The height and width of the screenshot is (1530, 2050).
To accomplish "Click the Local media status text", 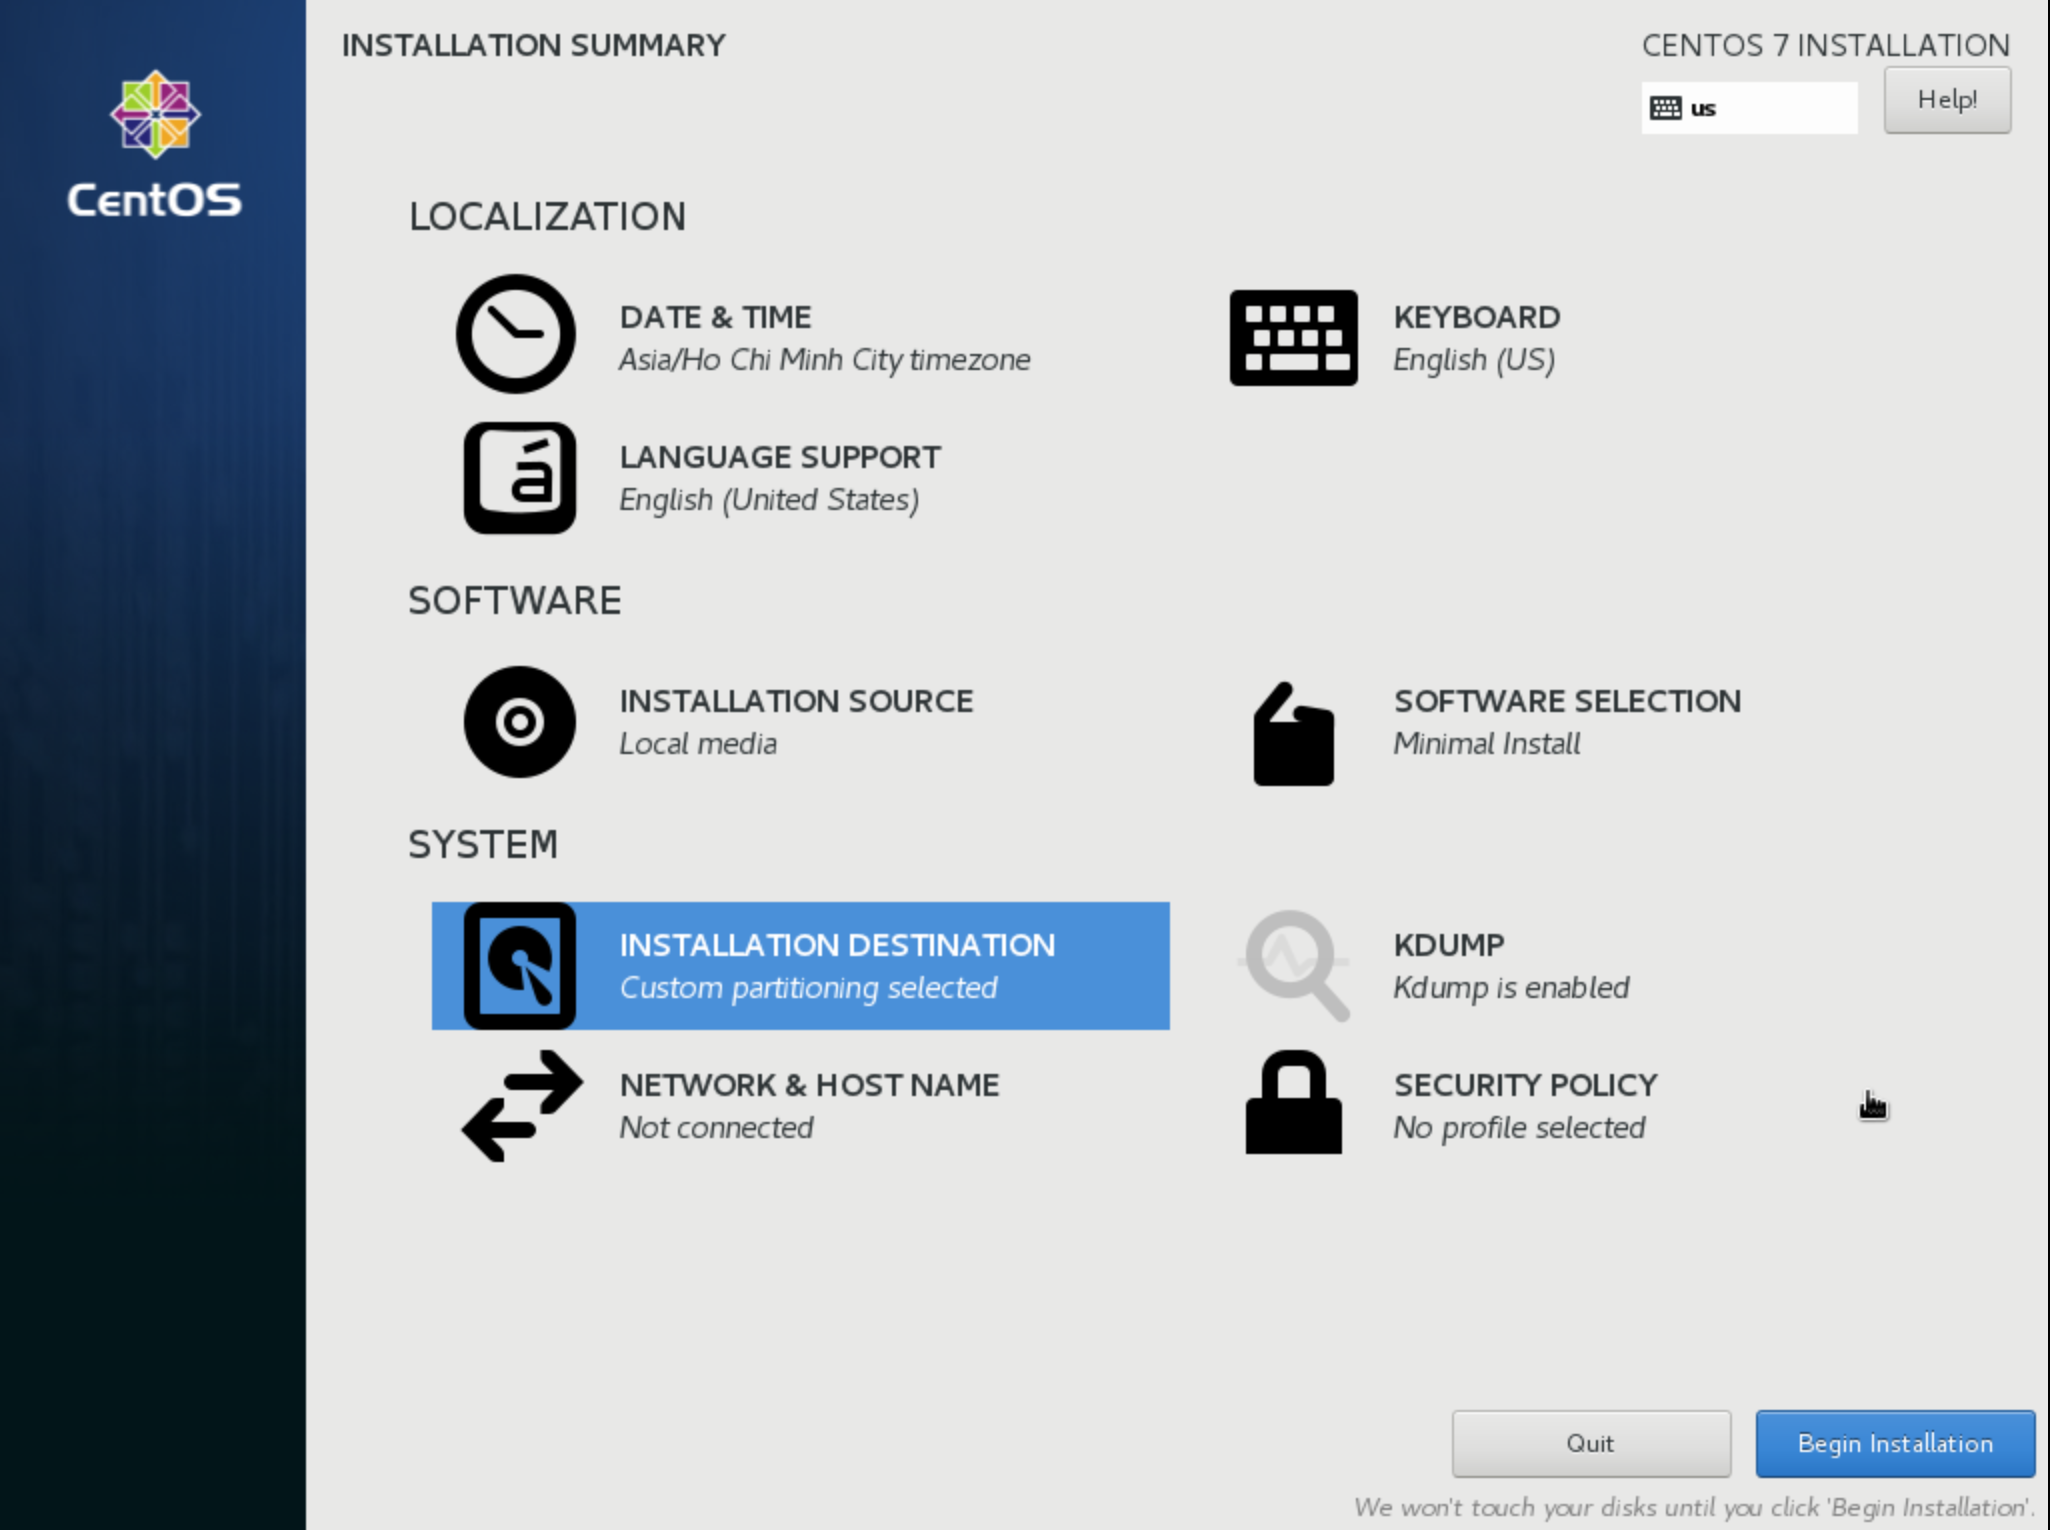I will (x=698, y=744).
